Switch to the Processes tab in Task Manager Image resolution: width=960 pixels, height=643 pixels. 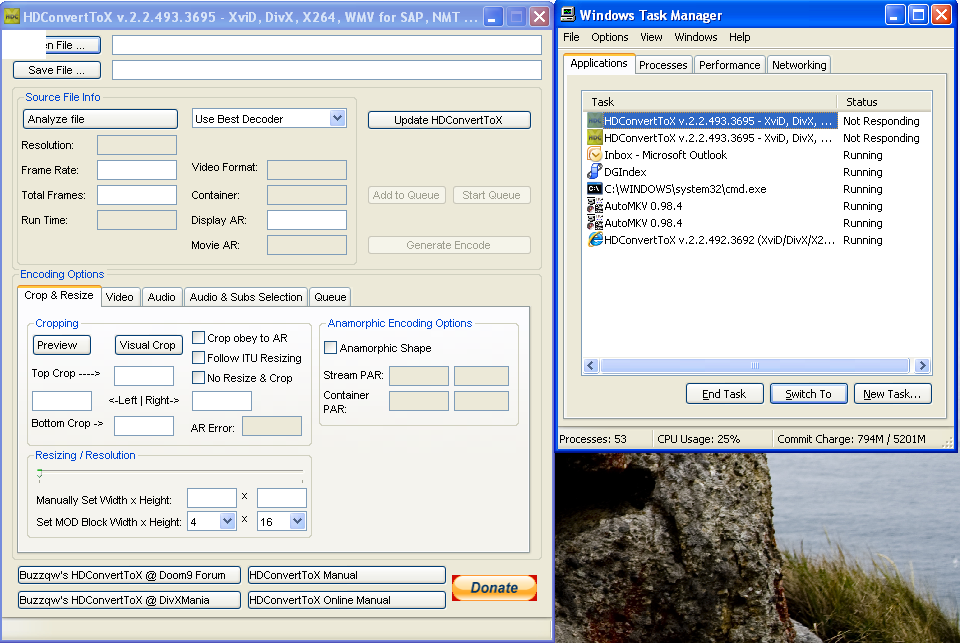(663, 65)
